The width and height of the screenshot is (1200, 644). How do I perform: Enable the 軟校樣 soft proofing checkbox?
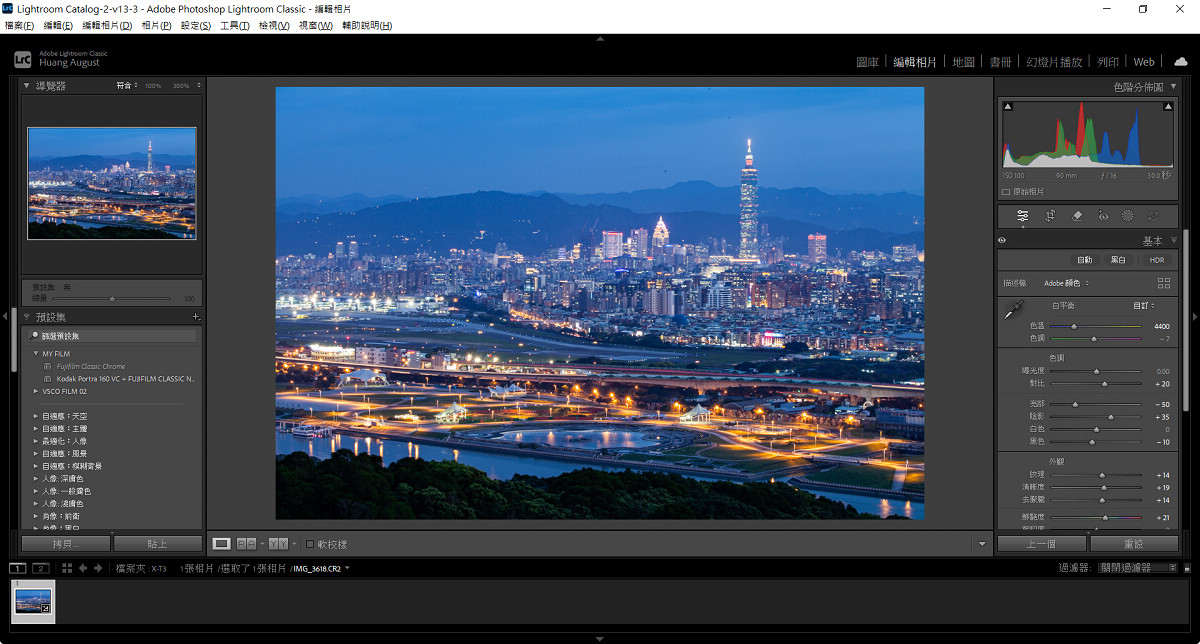click(x=310, y=544)
